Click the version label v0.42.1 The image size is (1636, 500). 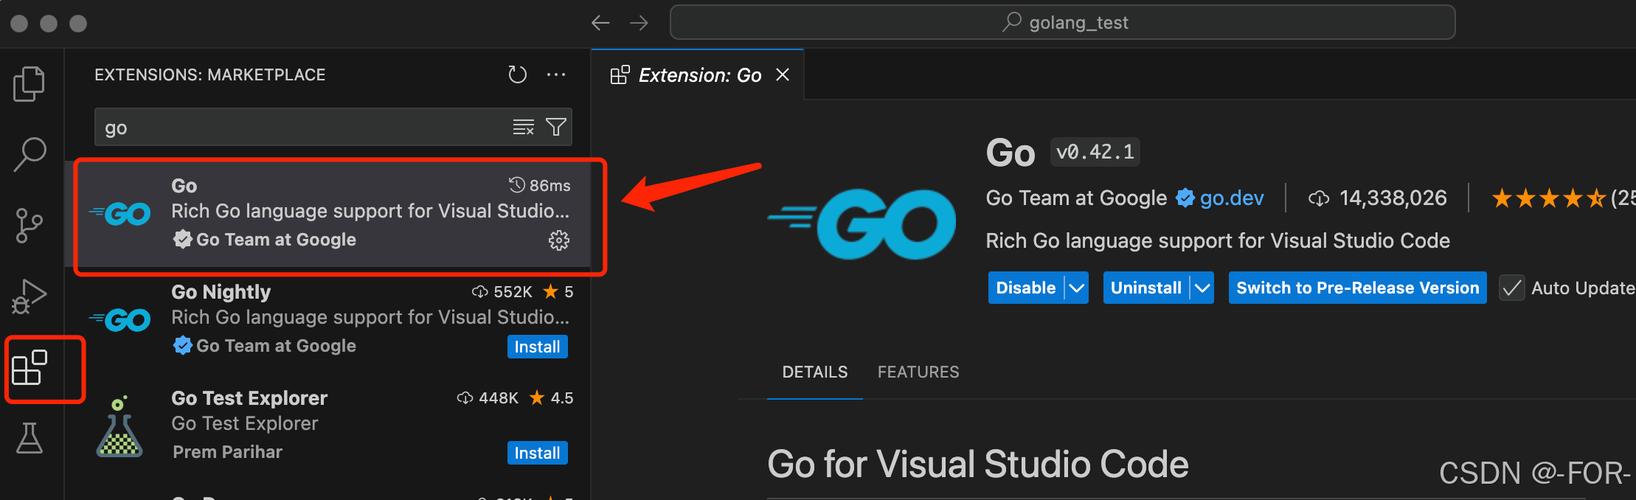pyautogui.click(x=1095, y=152)
